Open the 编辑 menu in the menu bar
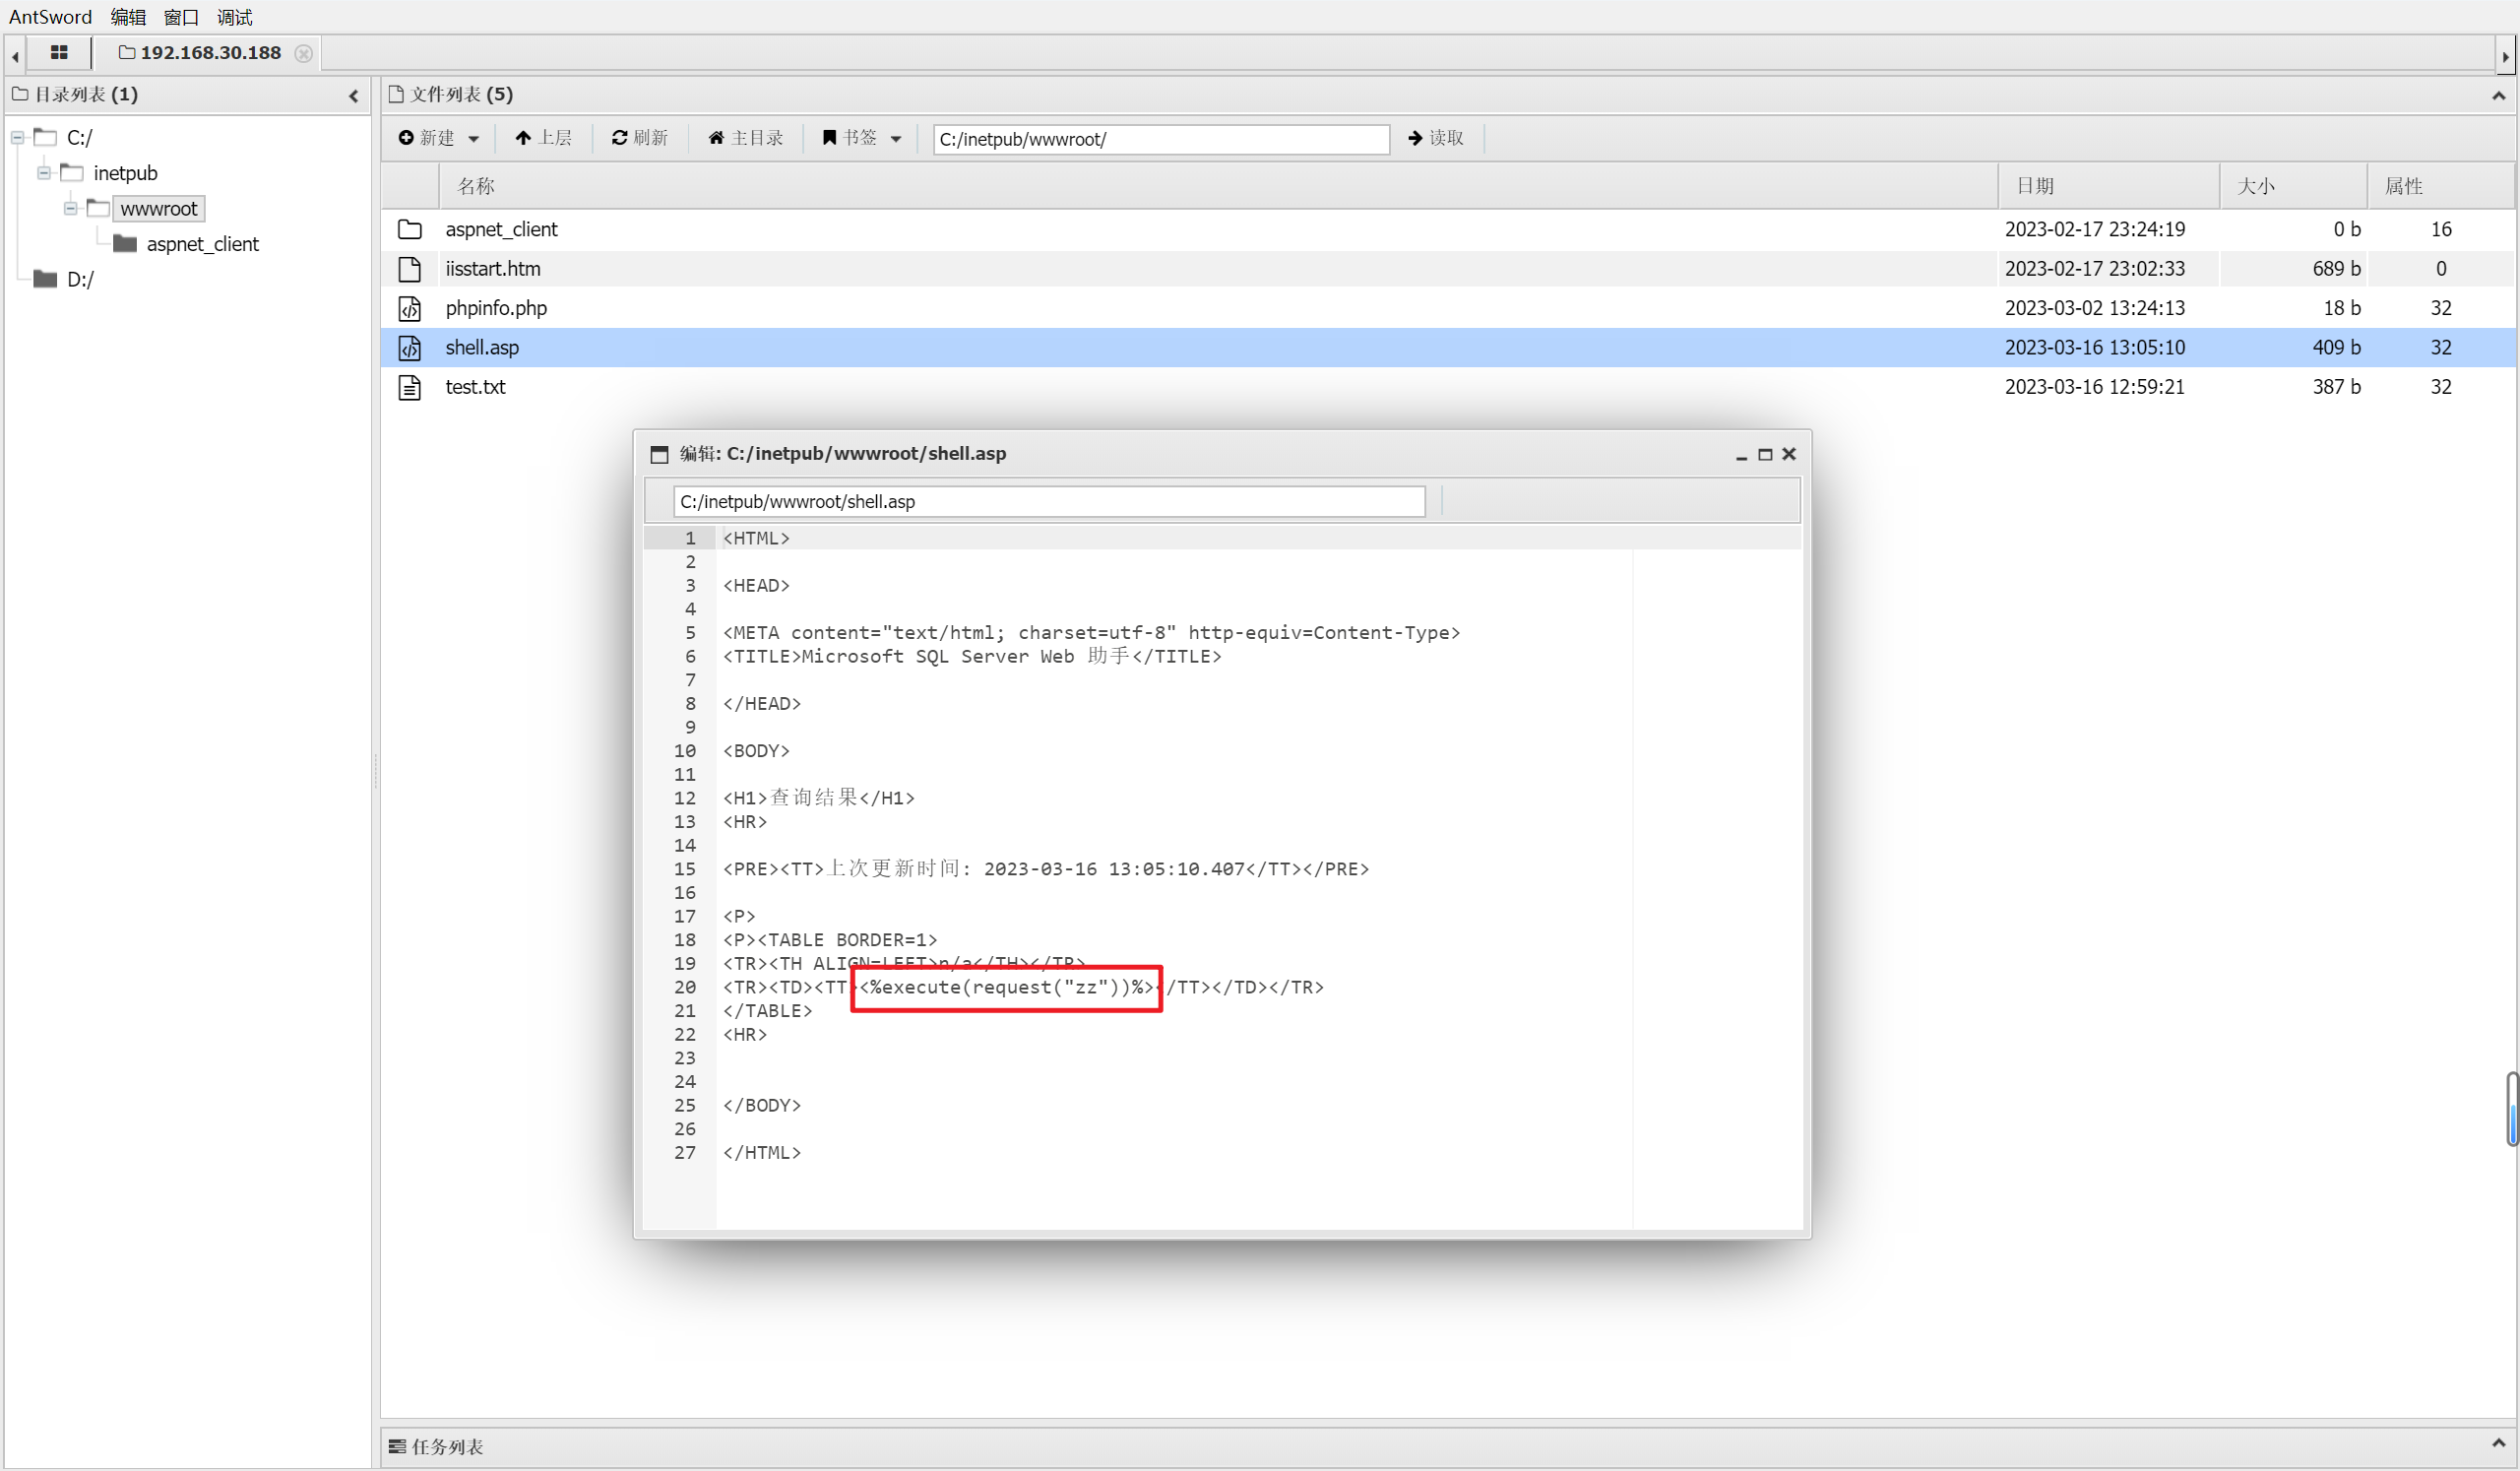2520x1471 pixels. [x=128, y=17]
